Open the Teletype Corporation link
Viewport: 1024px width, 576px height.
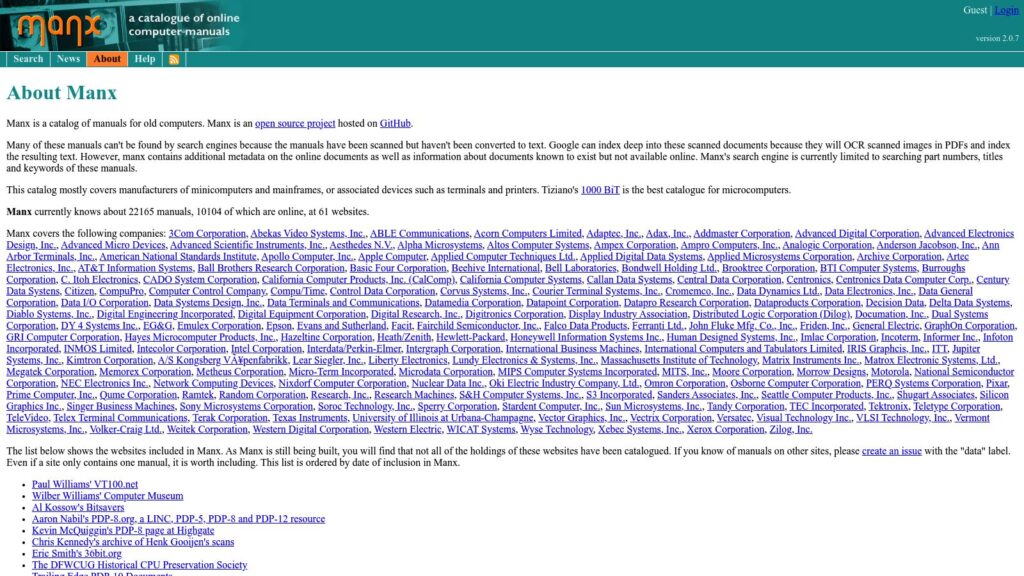coord(956,407)
